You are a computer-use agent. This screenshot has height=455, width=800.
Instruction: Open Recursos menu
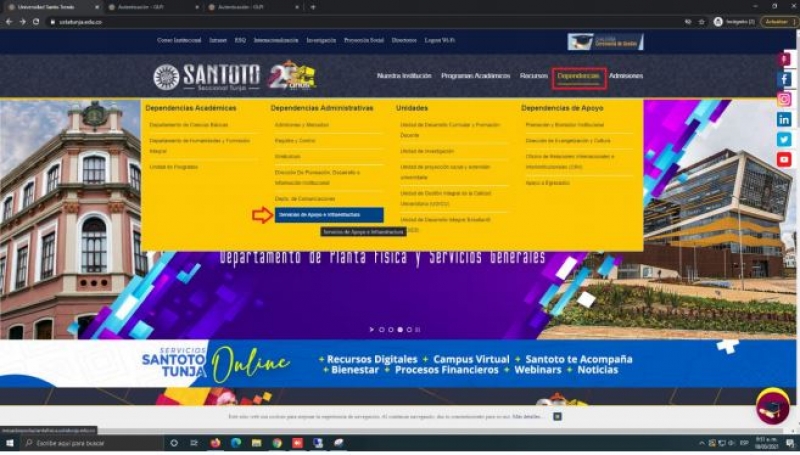[x=534, y=76]
